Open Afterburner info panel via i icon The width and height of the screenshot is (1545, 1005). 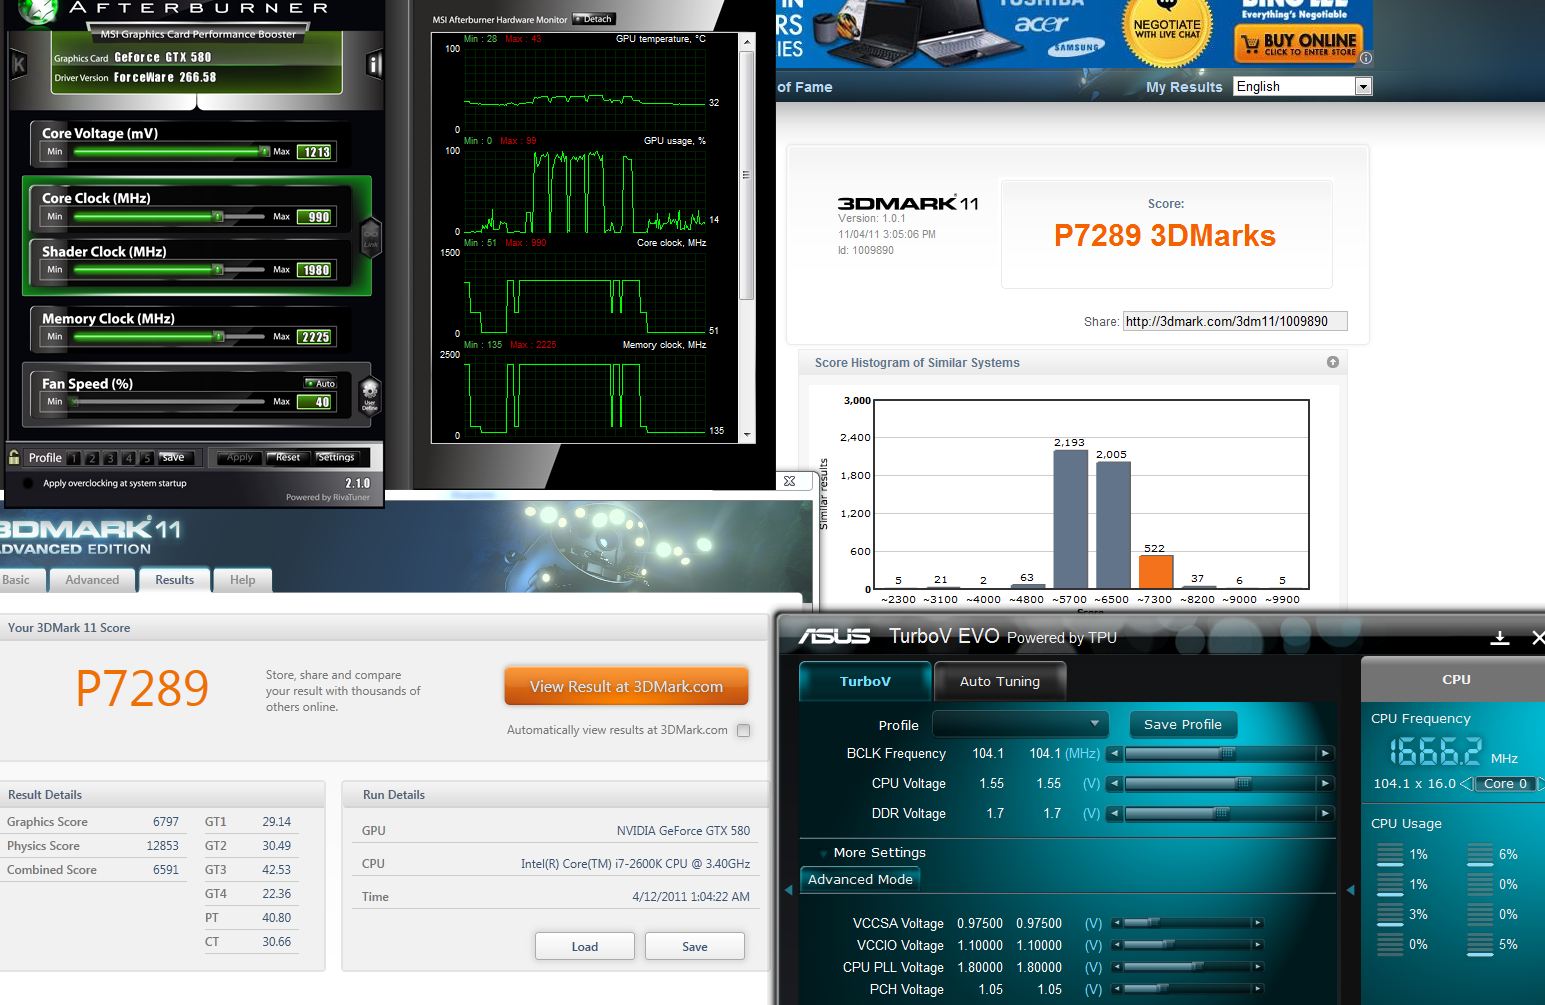click(x=374, y=65)
